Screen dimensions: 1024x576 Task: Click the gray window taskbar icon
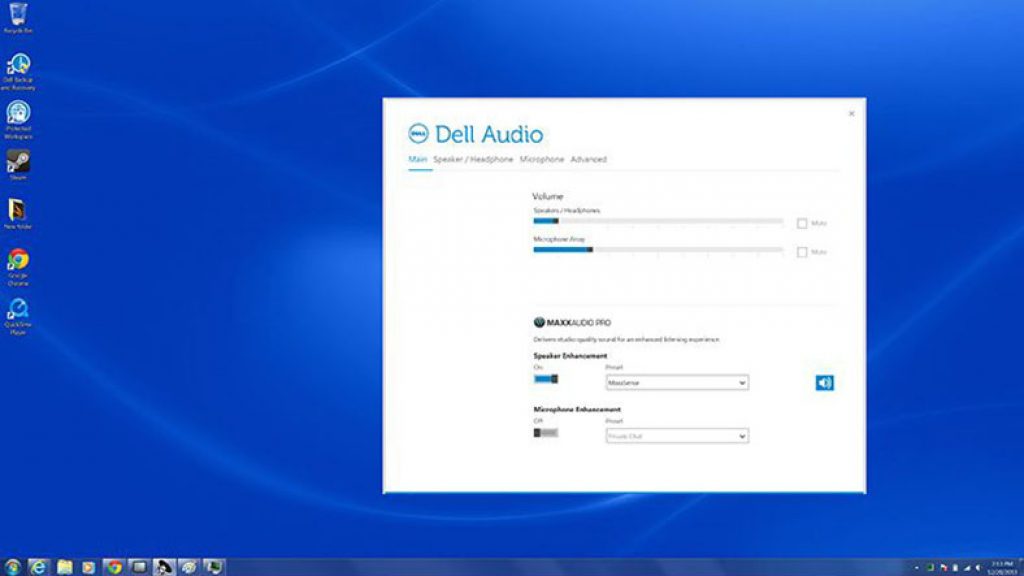coord(138,567)
